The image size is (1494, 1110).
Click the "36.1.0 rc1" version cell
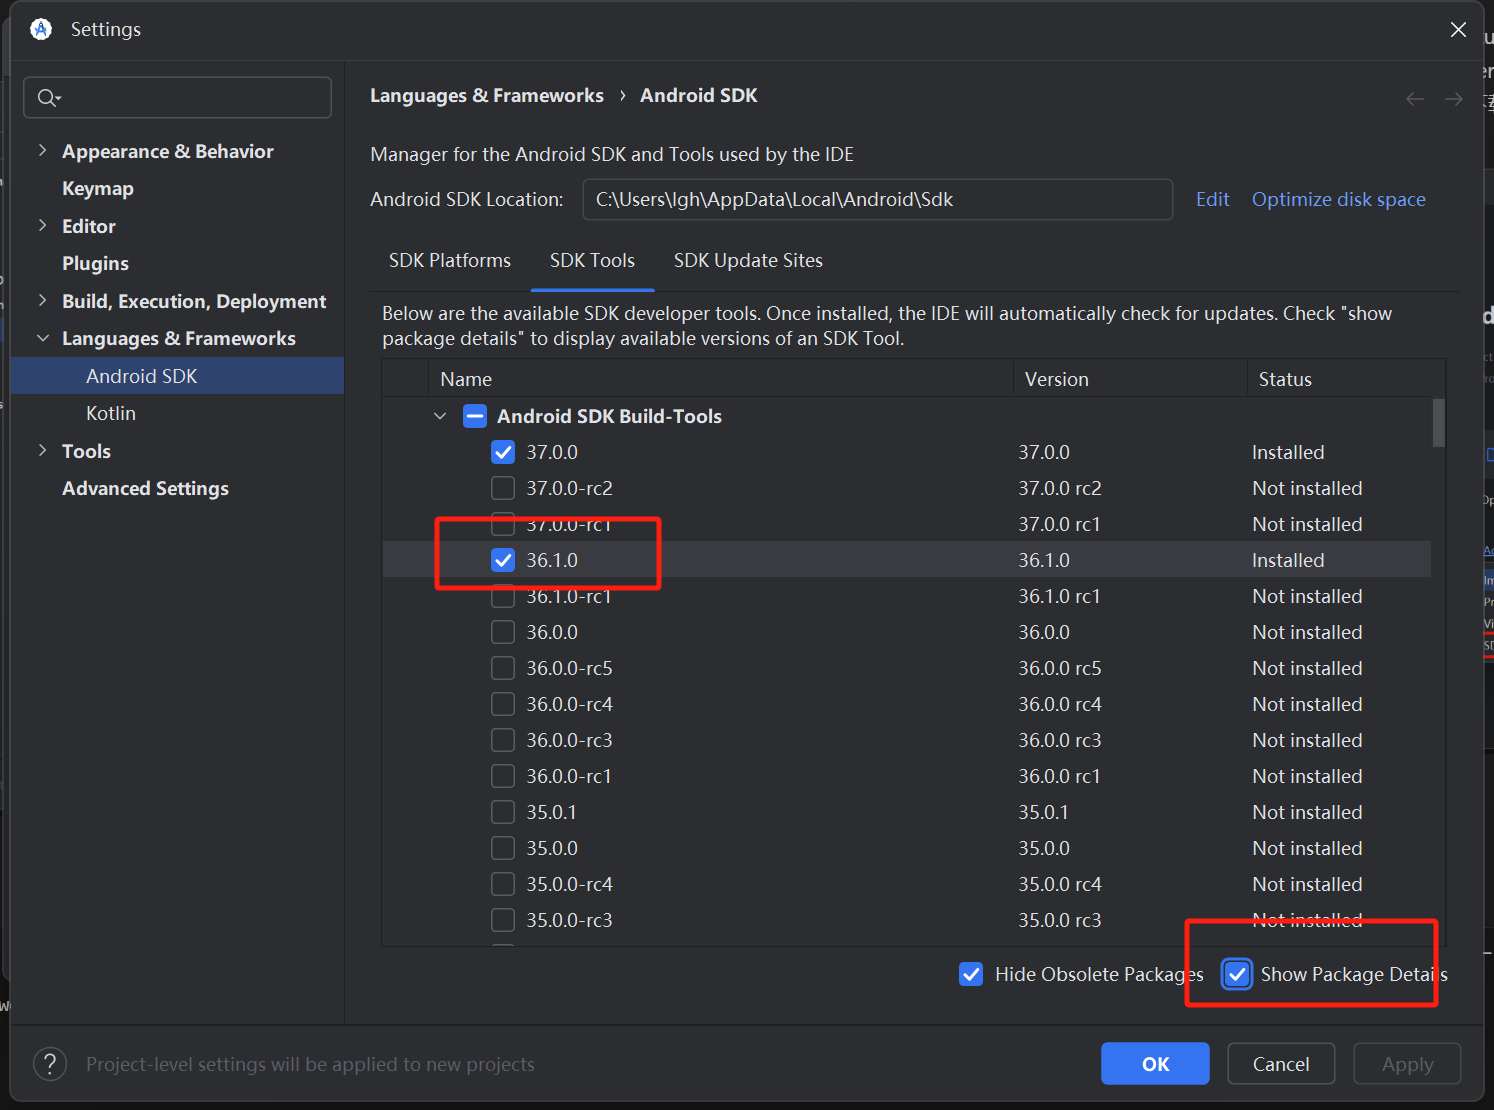[1059, 596]
